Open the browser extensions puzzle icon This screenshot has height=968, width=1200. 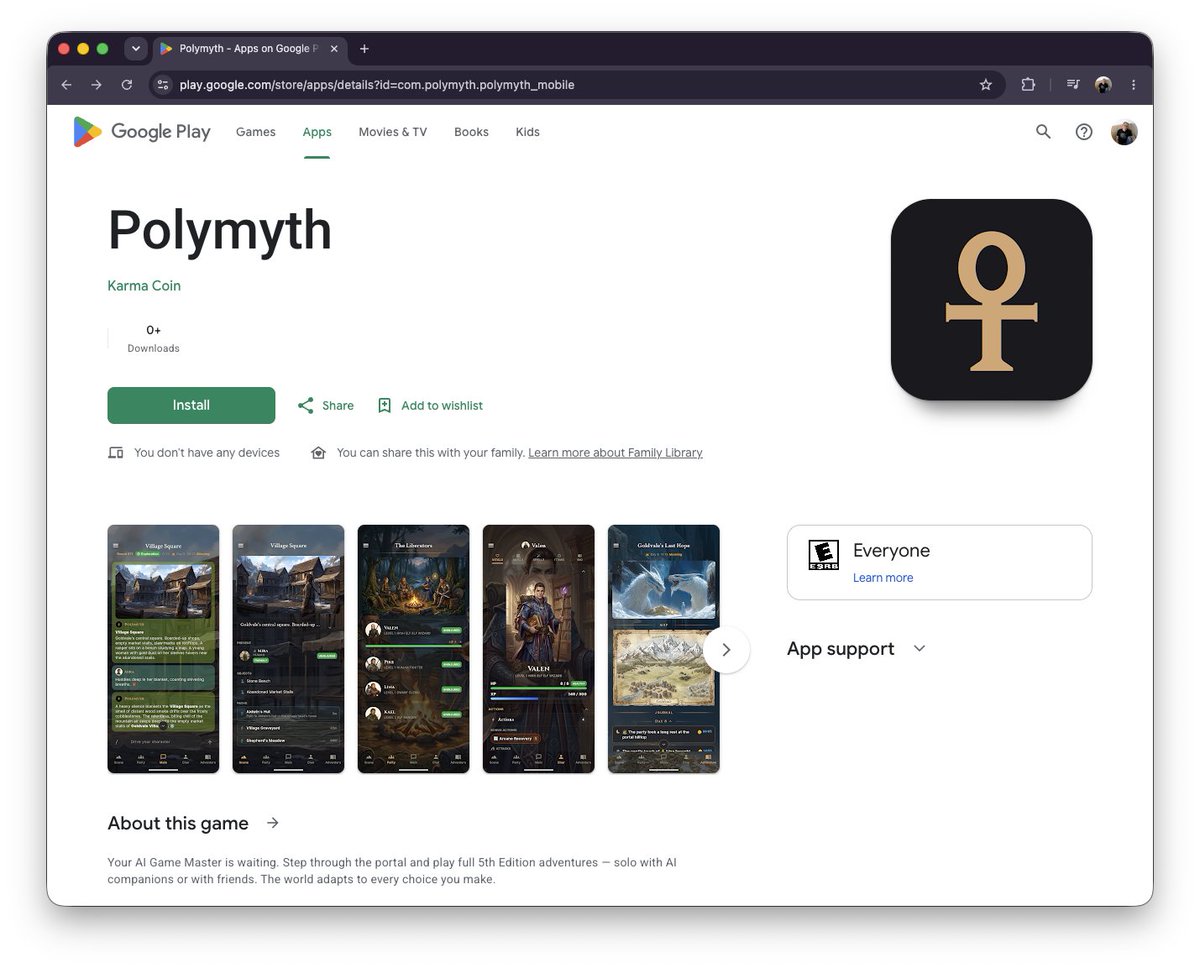(1028, 85)
